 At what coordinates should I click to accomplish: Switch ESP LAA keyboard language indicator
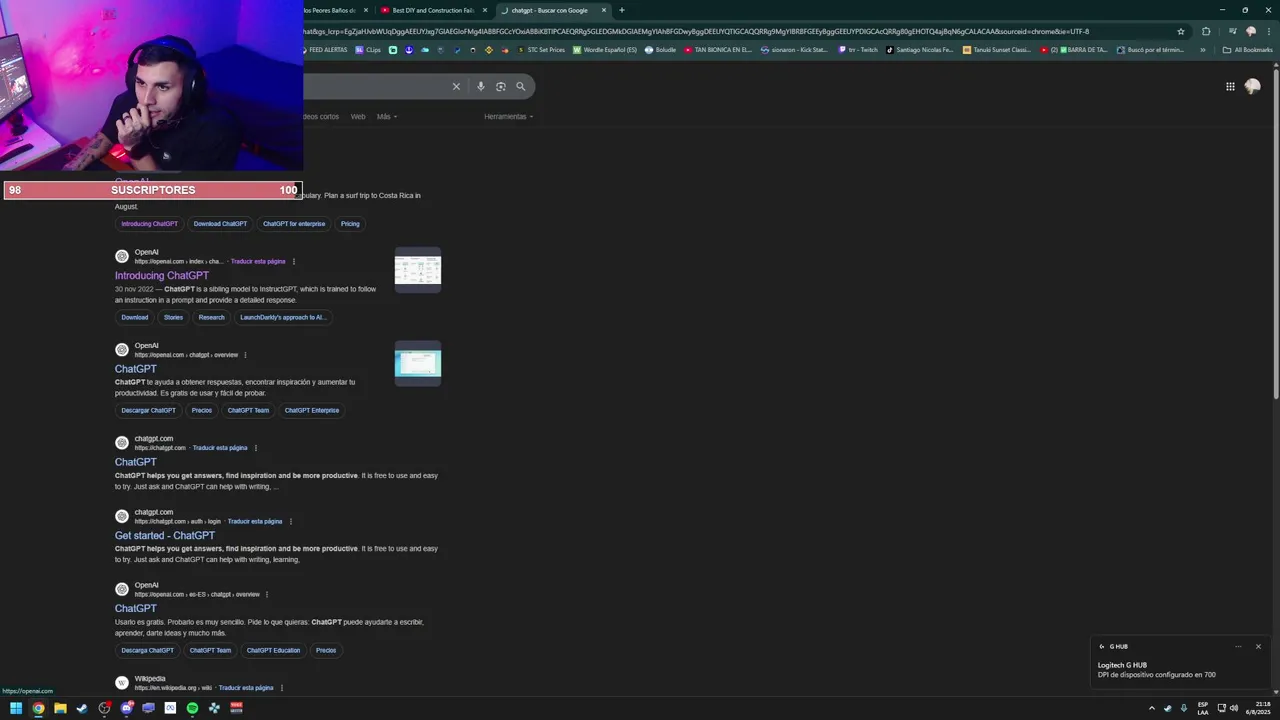(x=1203, y=708)
